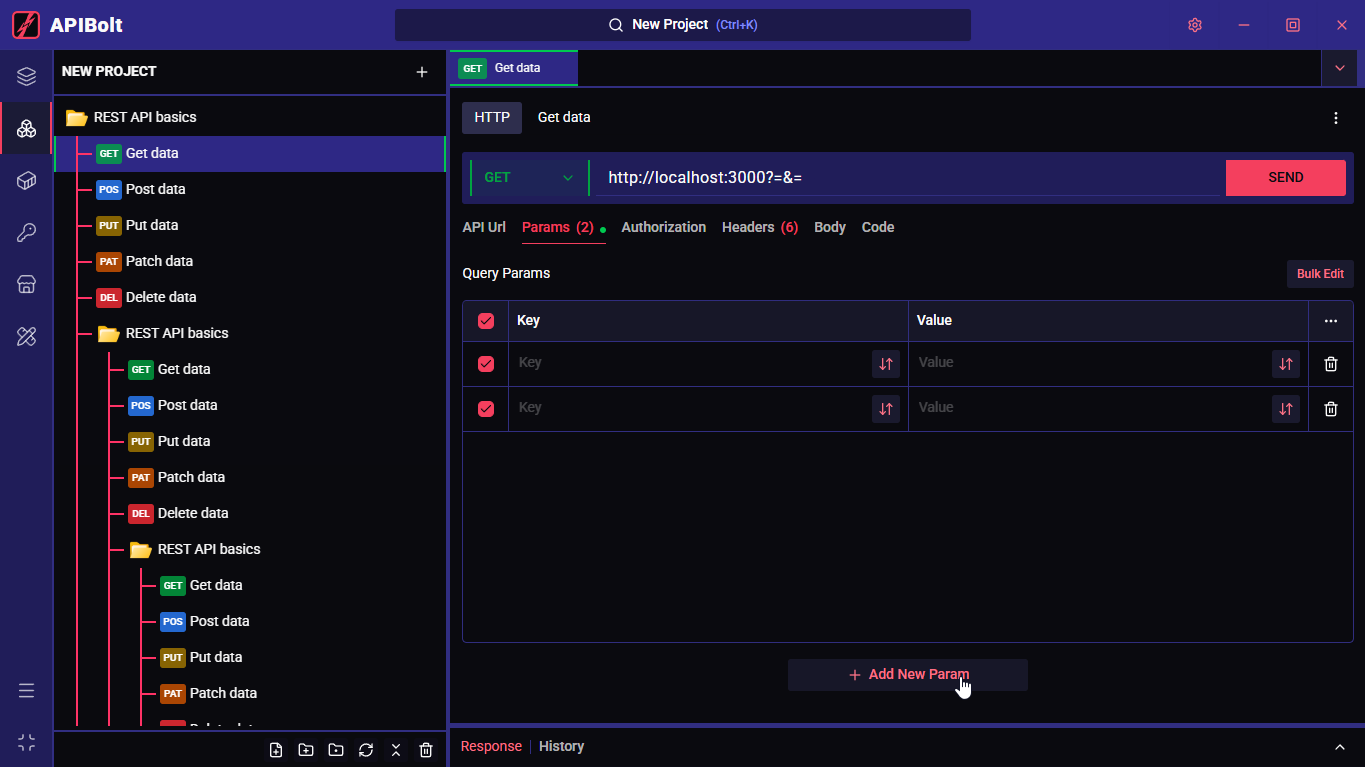Click the add folder icon in bottom toolbar
Viewport: 1365px width, 767px height.
306,750
